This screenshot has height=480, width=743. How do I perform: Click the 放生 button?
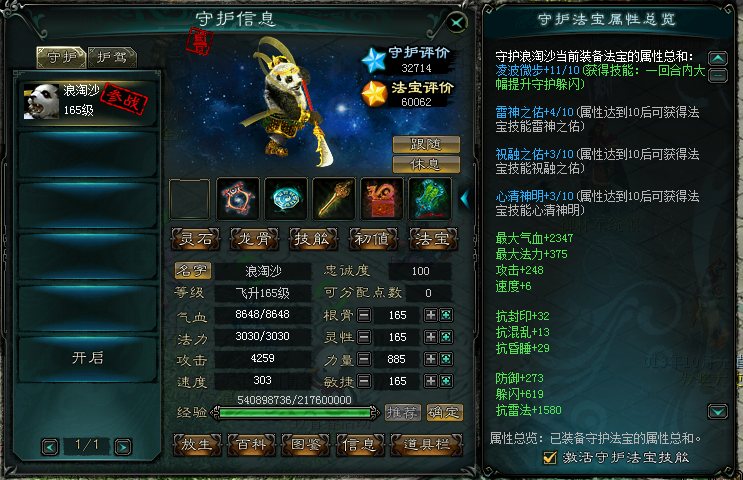(x=197, y=444)
